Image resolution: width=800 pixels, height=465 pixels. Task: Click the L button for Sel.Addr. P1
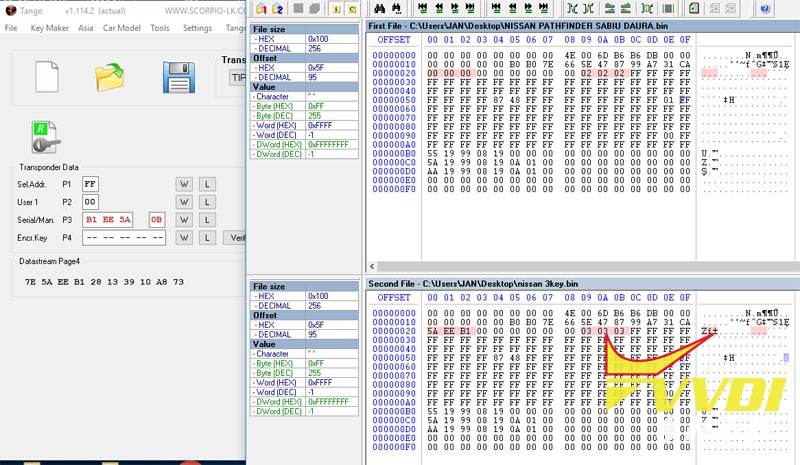click(207, 184)
